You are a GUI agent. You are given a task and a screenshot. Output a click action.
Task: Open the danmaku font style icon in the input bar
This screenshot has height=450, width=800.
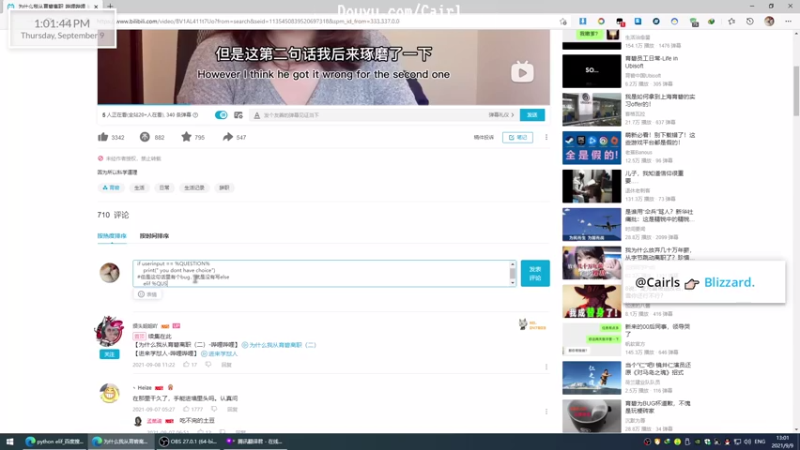click(257, 115)
